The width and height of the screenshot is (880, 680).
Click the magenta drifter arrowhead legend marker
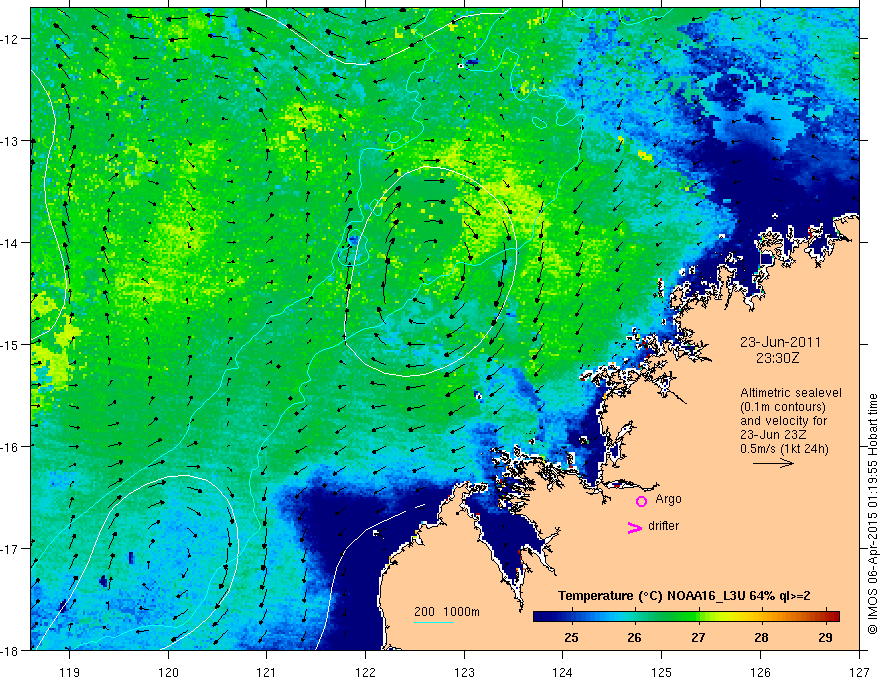tap(634, 527)
